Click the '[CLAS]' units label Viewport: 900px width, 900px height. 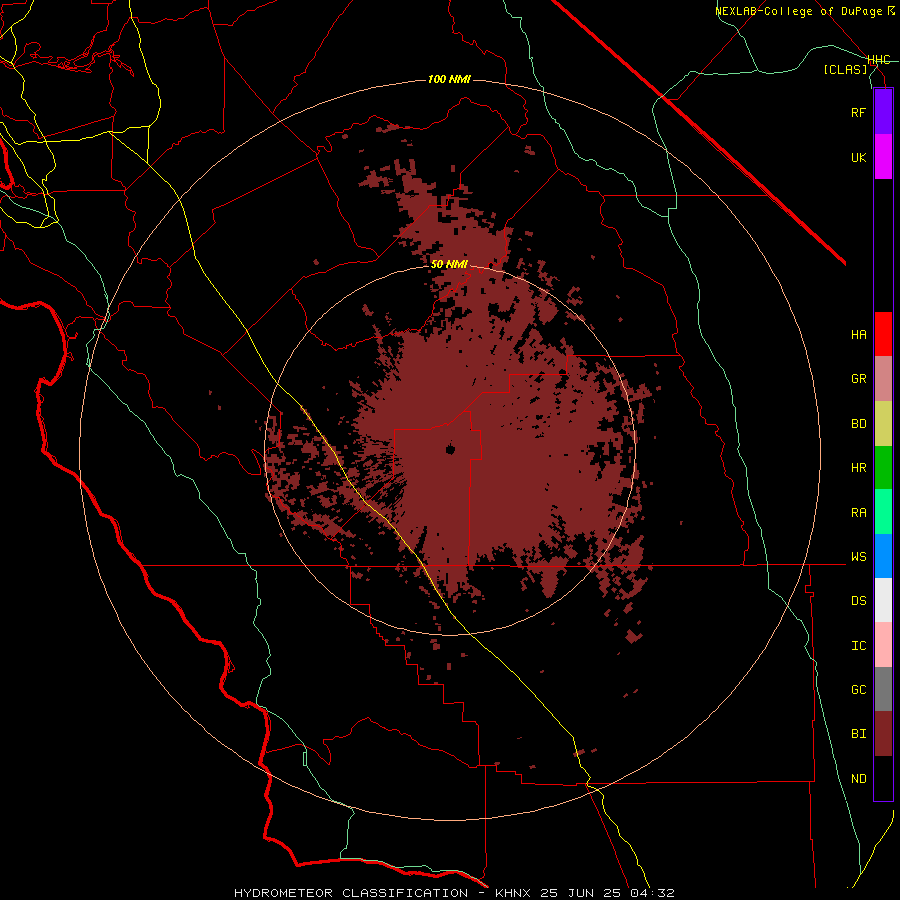(845, 70)
